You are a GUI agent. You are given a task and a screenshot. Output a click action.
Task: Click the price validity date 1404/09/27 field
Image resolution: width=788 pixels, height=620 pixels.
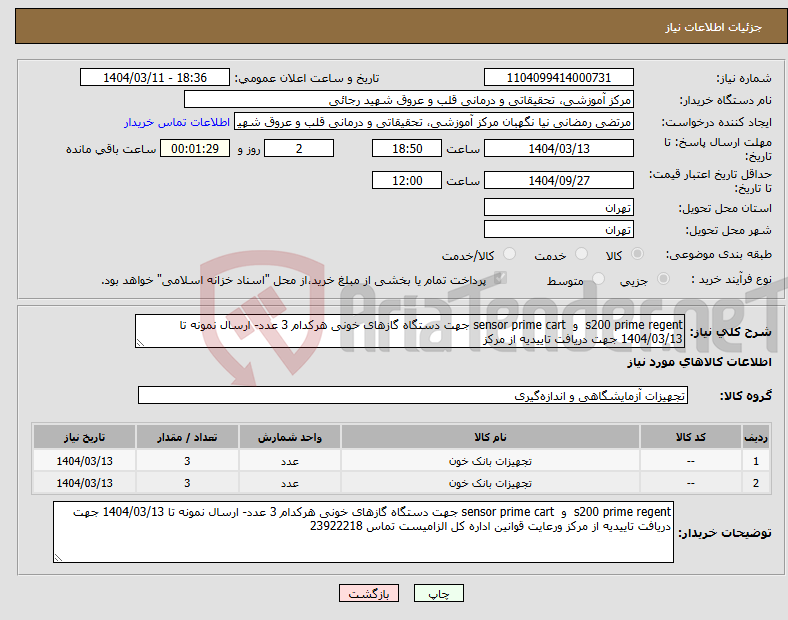(x=558, y=180)
